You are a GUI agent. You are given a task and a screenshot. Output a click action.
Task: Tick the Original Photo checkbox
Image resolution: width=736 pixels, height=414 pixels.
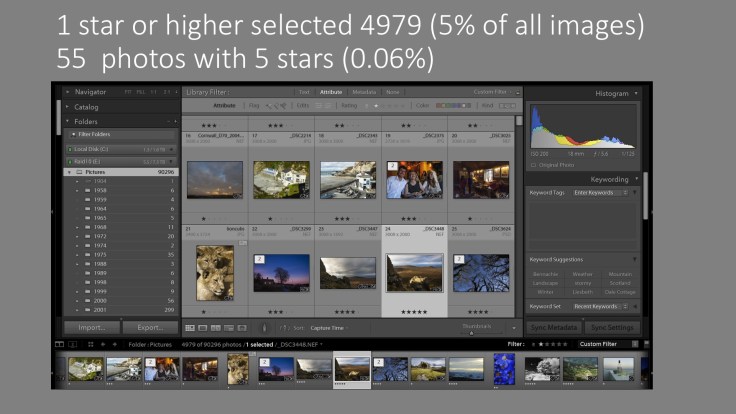click(533, 165)
